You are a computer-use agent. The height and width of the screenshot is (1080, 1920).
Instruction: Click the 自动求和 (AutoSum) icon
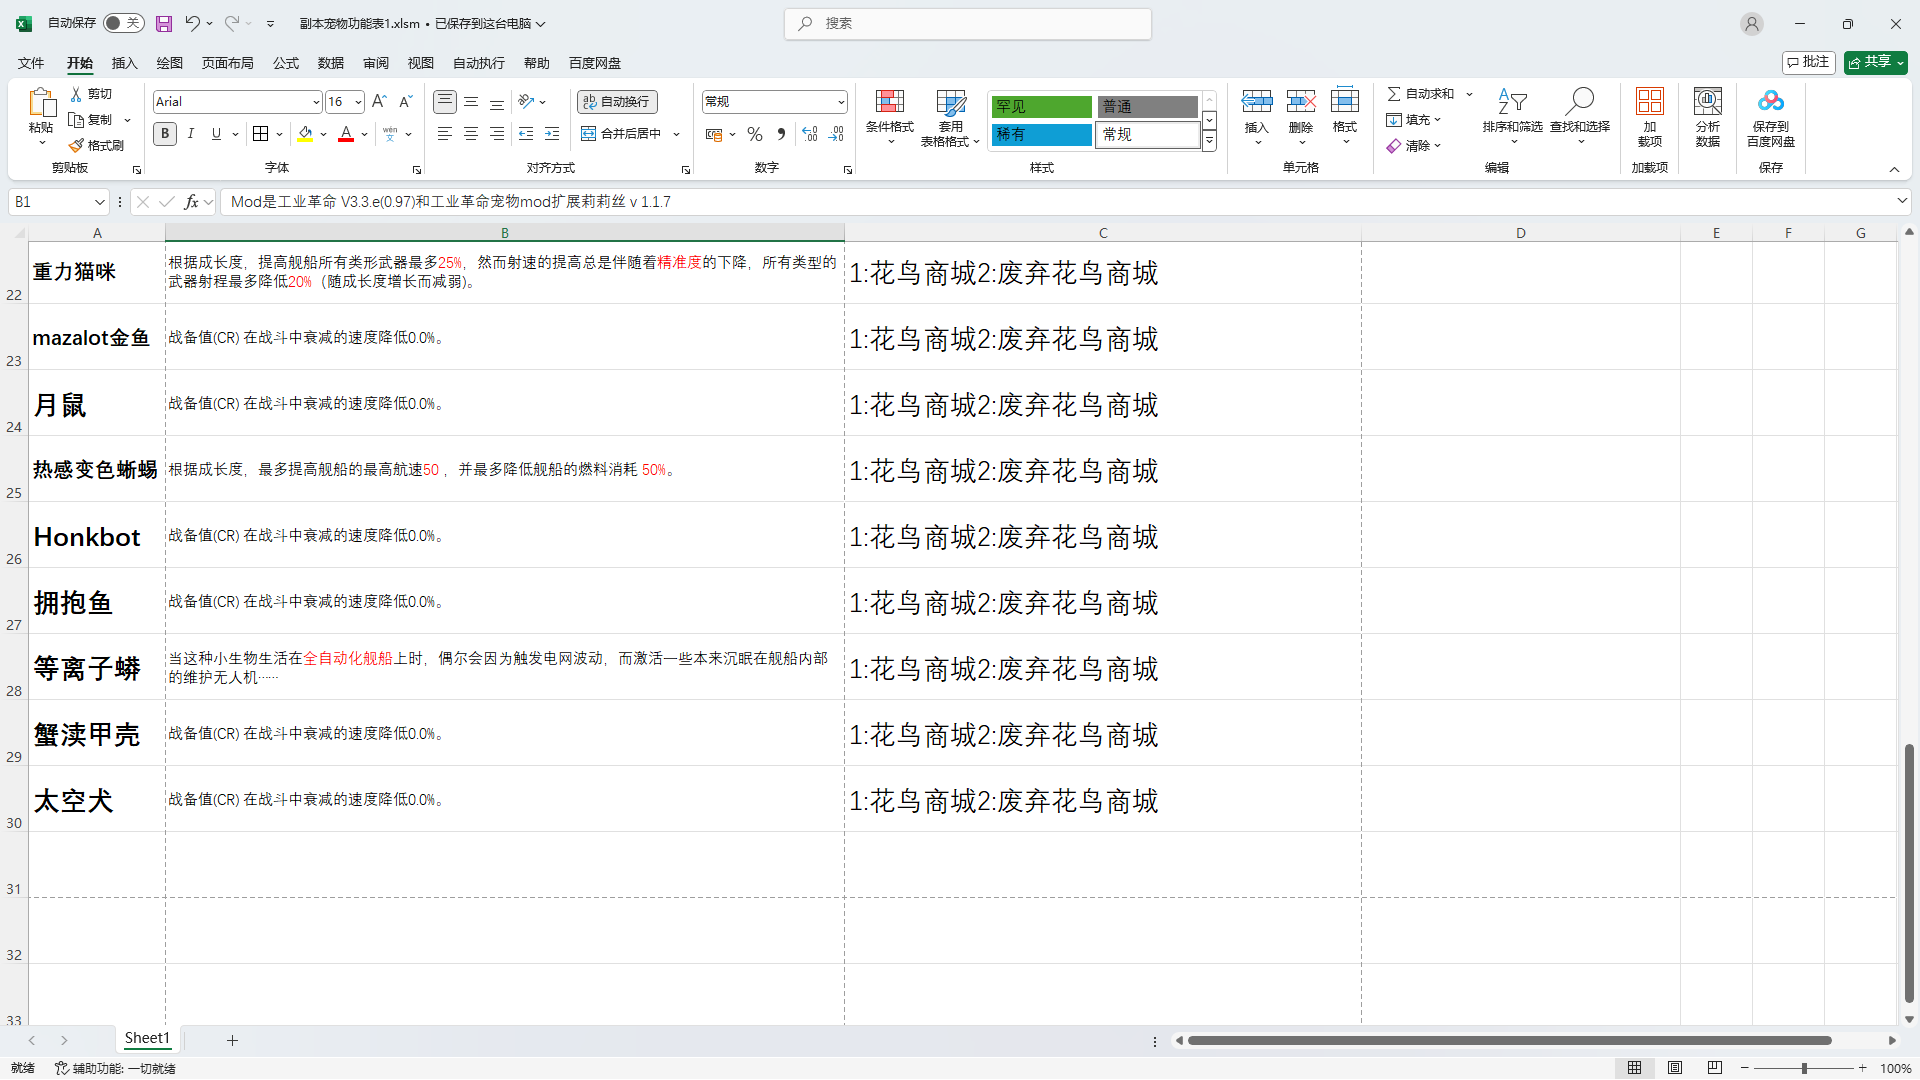click(x=1396, y=93)
